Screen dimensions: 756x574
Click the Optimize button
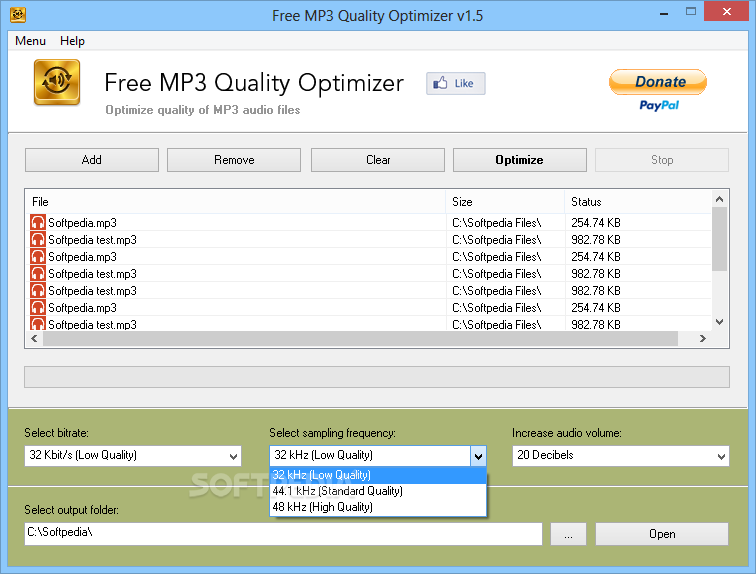pyautogui.click(x=520, y=160)
